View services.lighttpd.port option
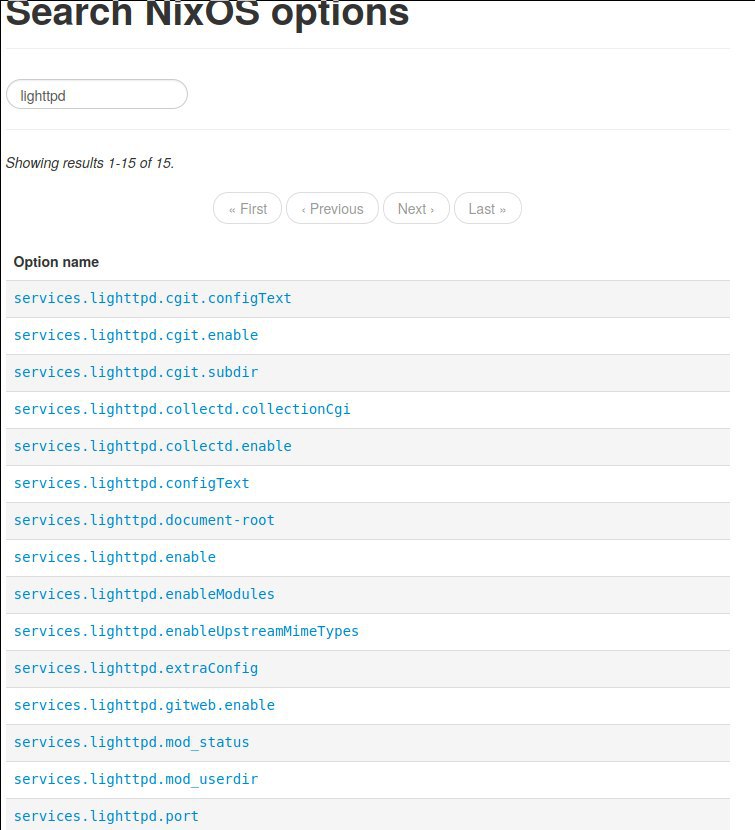This screenshot has width=755, height=830. [x=106, y=817]
